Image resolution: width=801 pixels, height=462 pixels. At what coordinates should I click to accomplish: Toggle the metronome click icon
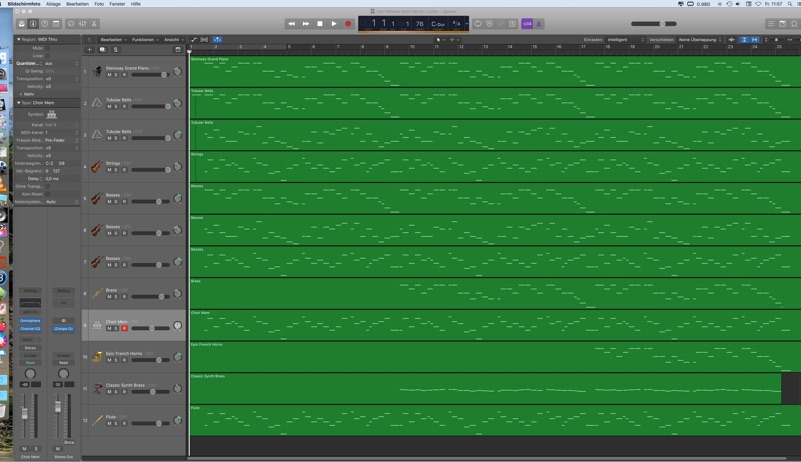tap(538, 24)
